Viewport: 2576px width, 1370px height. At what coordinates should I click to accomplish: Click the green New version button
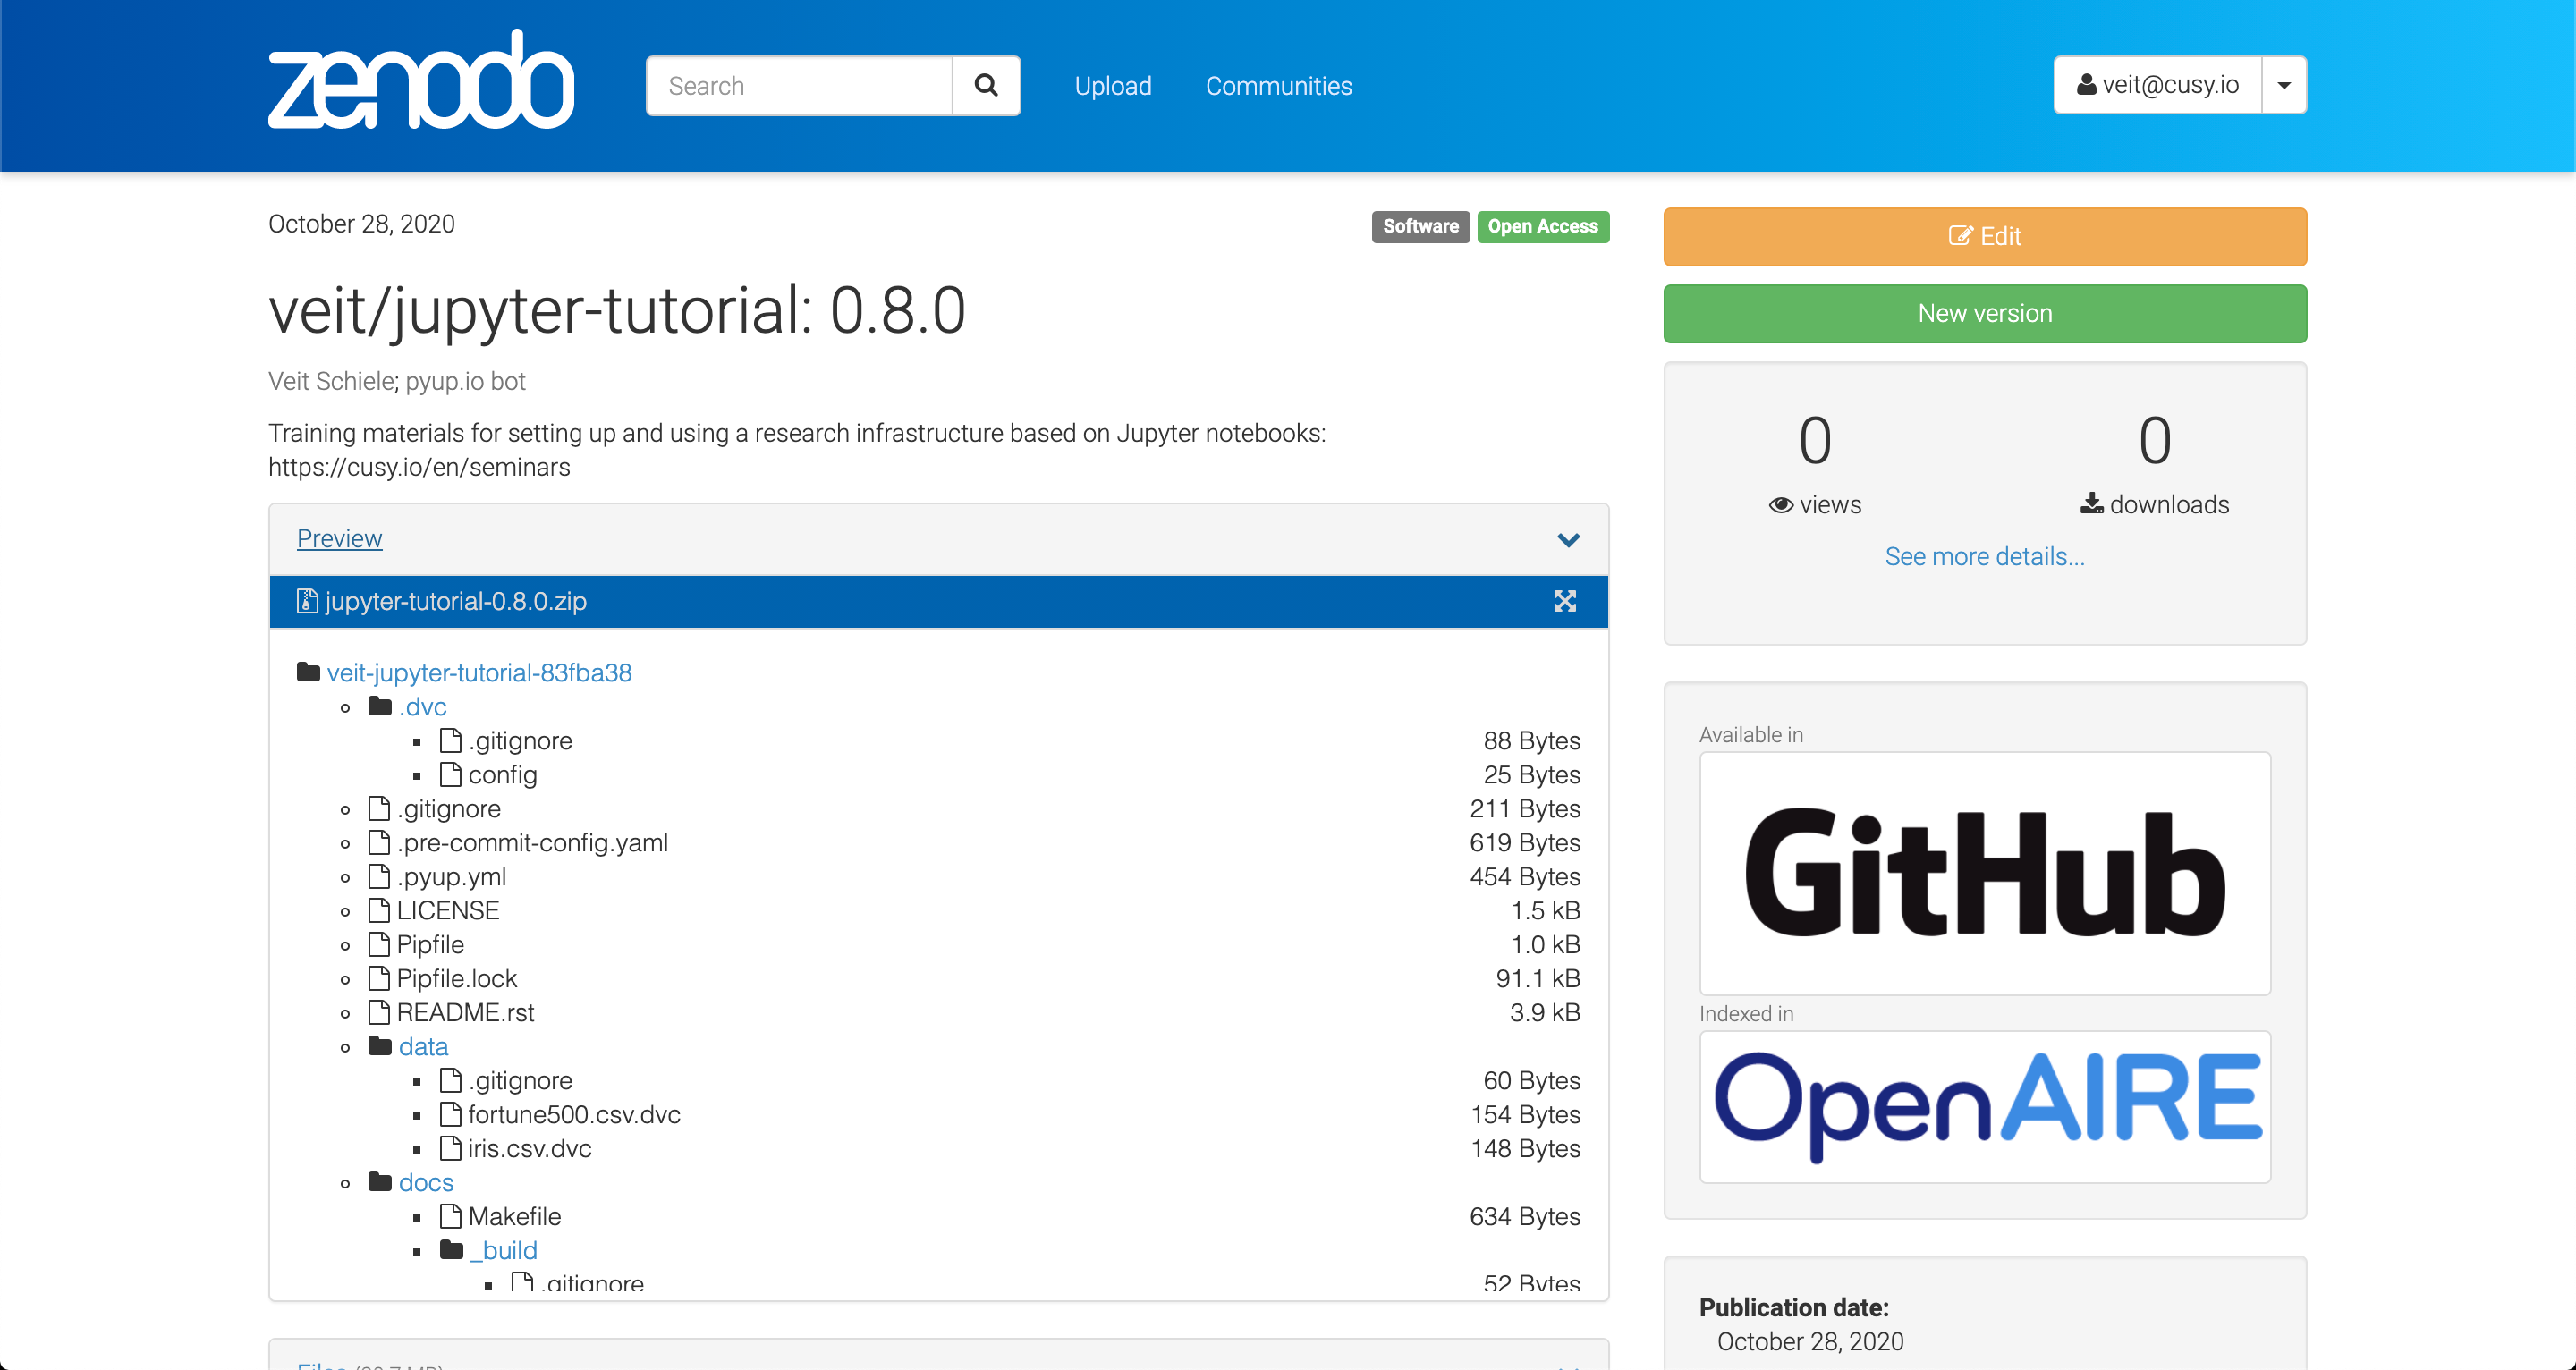coord(1985,313)
